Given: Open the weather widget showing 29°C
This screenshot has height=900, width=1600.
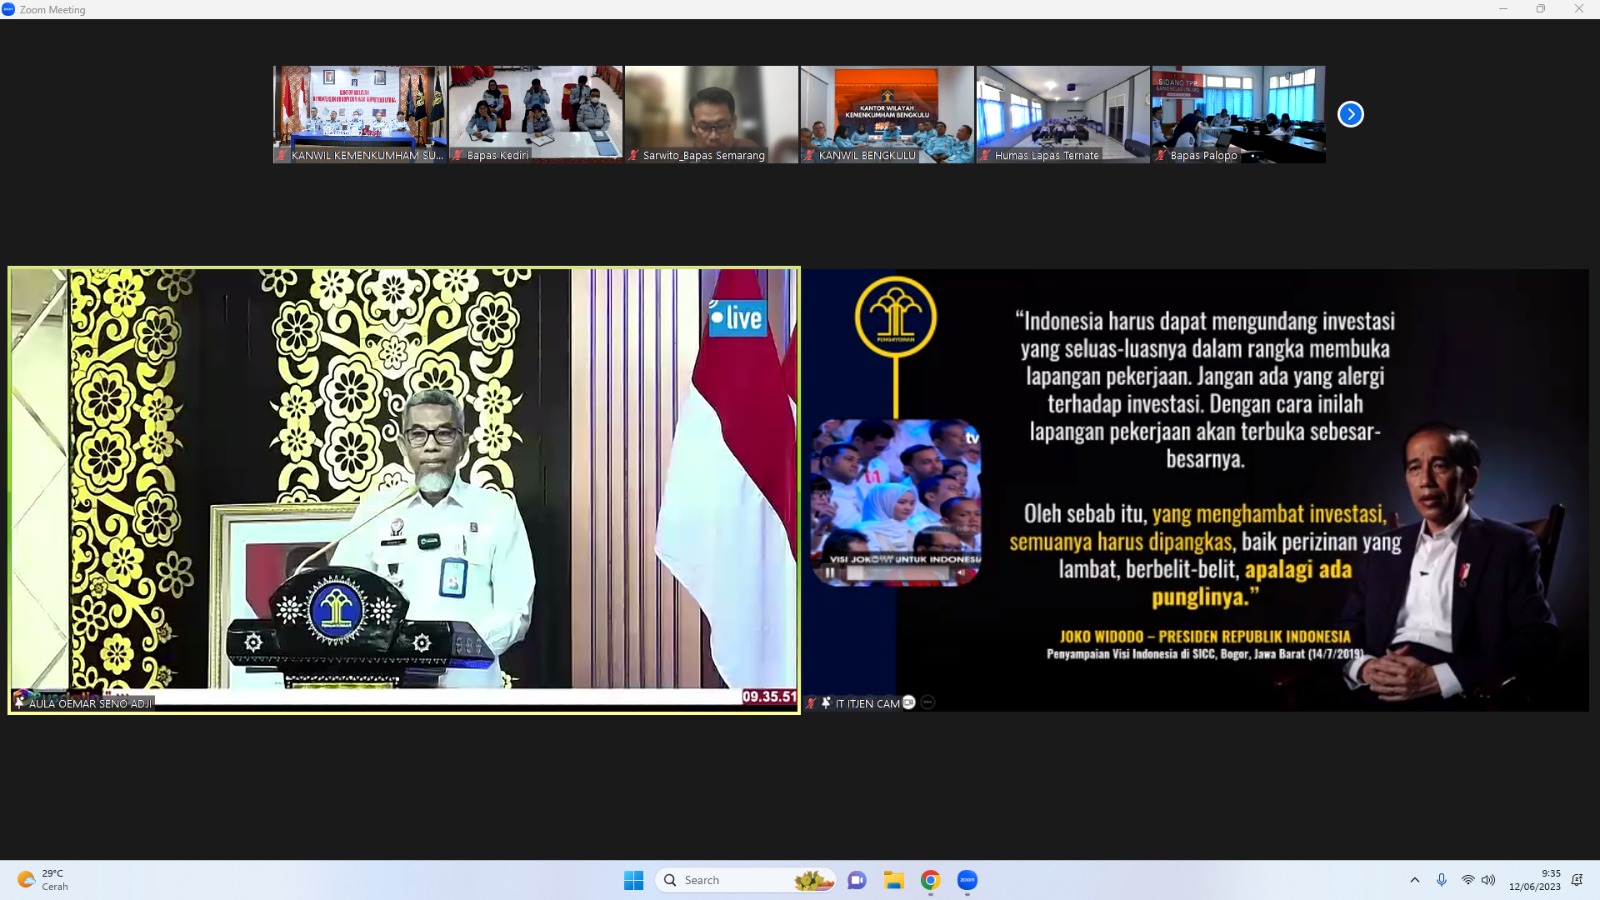Looking at the screenshot, I should 43,880.
